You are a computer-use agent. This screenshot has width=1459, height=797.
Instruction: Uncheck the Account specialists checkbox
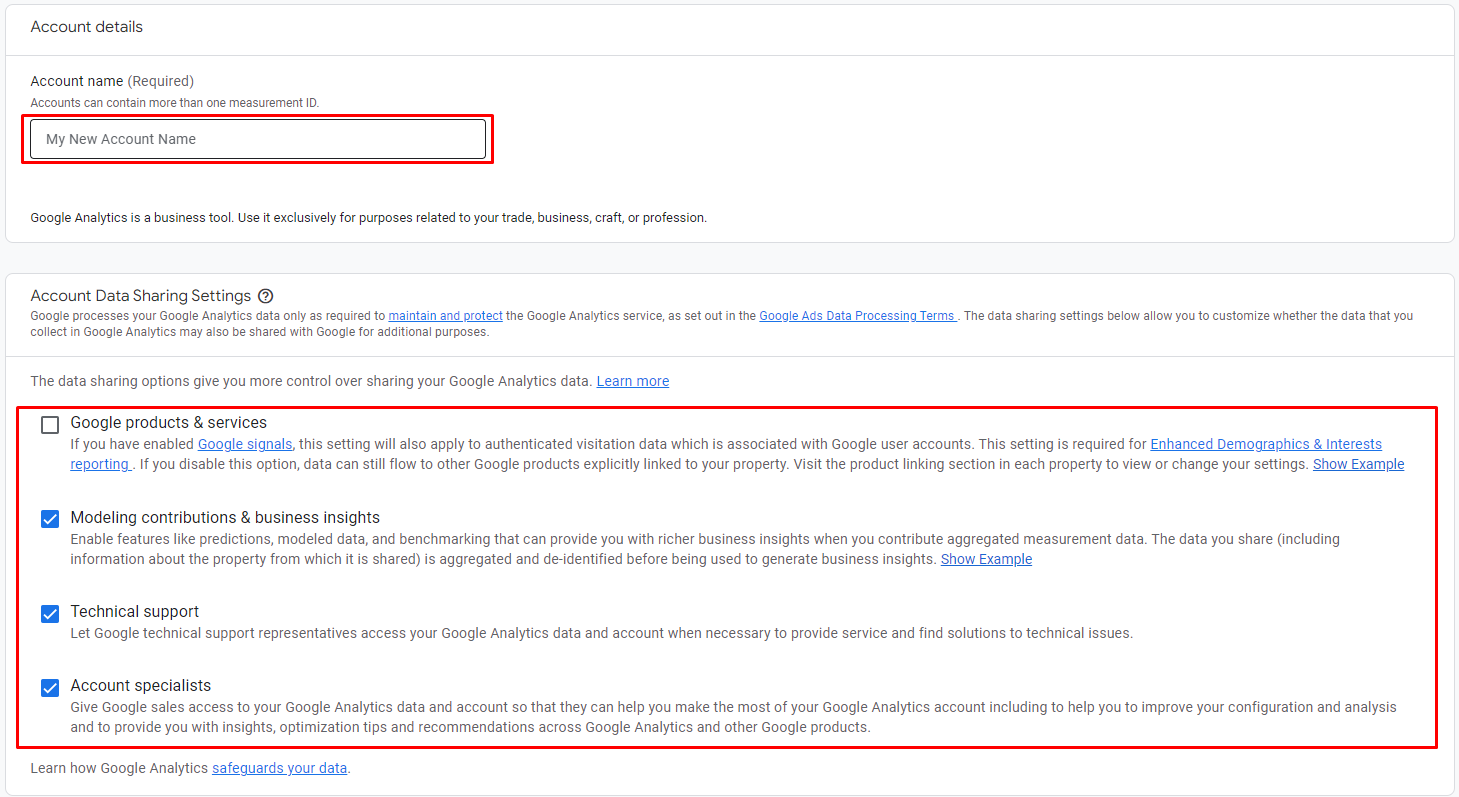click(50, 687)
